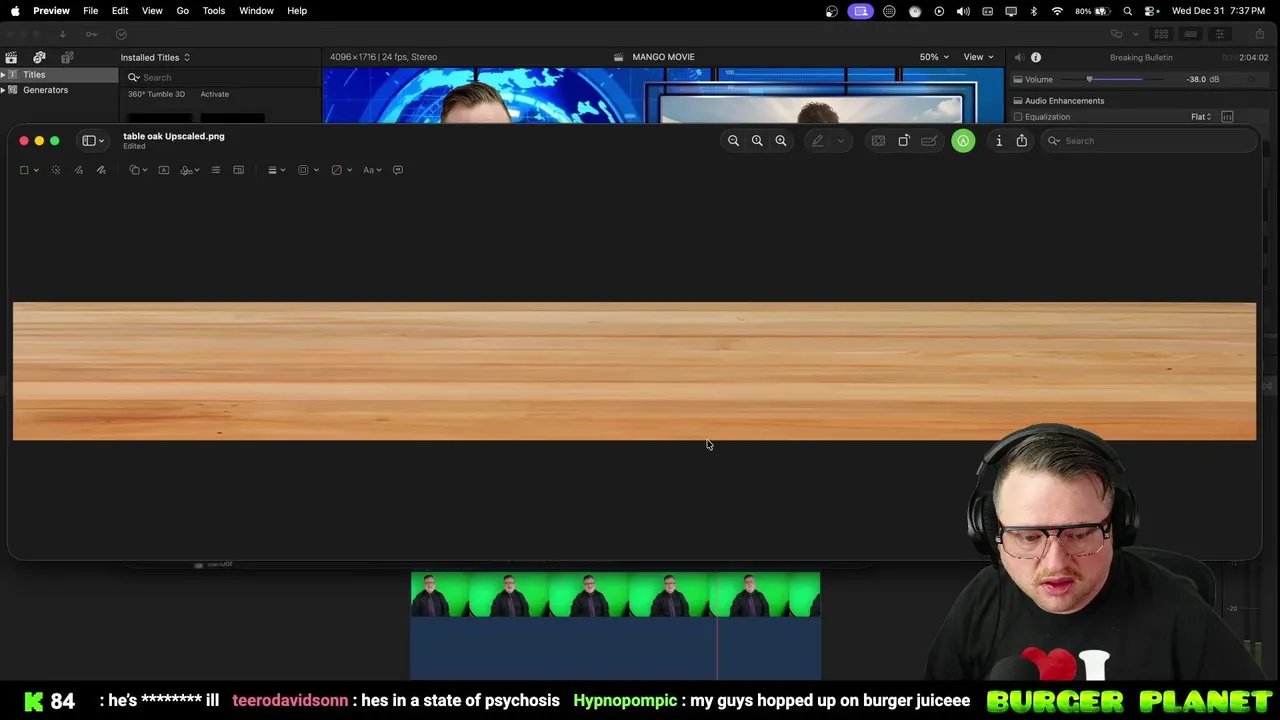Image resolution: width=1280 pixels, height=720 pixels.
Task: Click the Preview Search field
Action: (x=1148, y=141)
